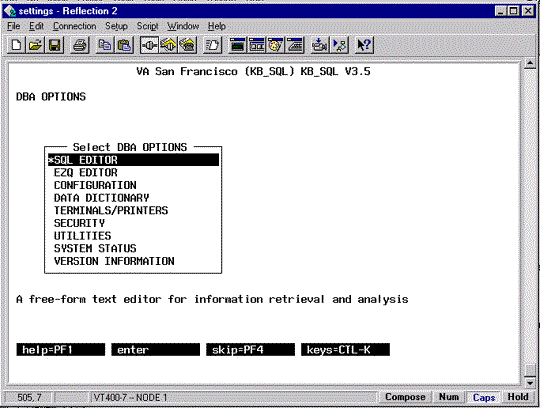
Task: Click the modem telephone setup icon
Action: (188, 45)
